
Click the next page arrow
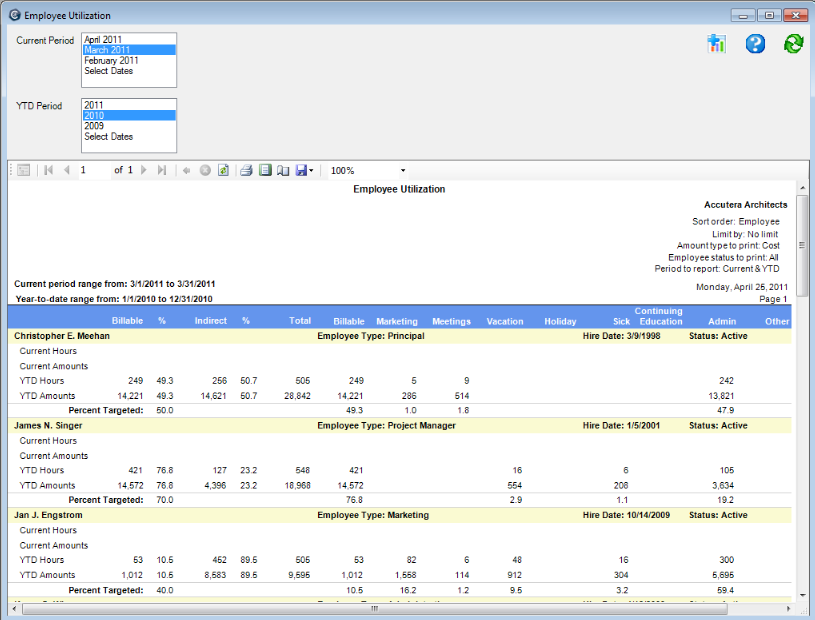pyautogui.click(x=144, y=170)
